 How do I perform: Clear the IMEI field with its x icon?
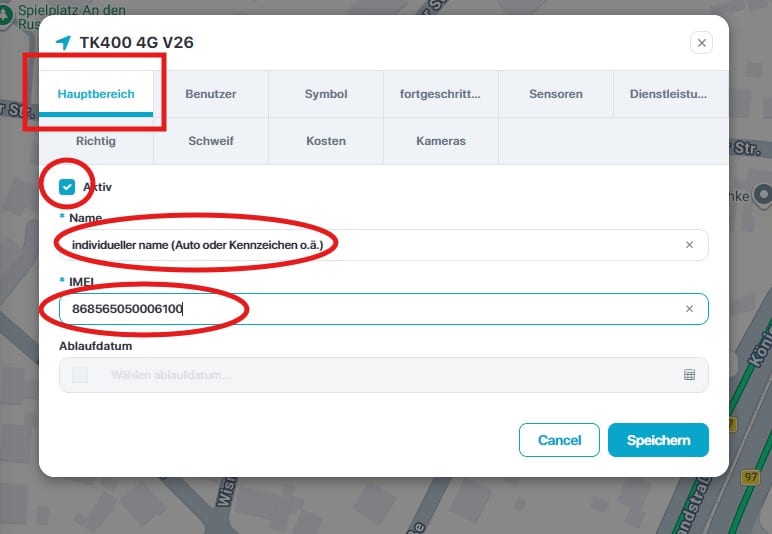[689, 309]
